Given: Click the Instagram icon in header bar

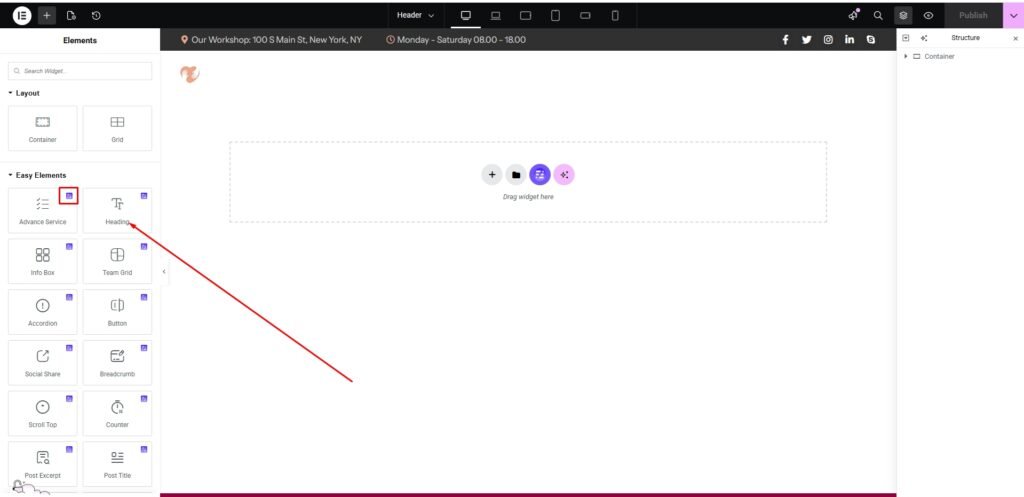Looking at the screenshot, I should tap(828, 39).
